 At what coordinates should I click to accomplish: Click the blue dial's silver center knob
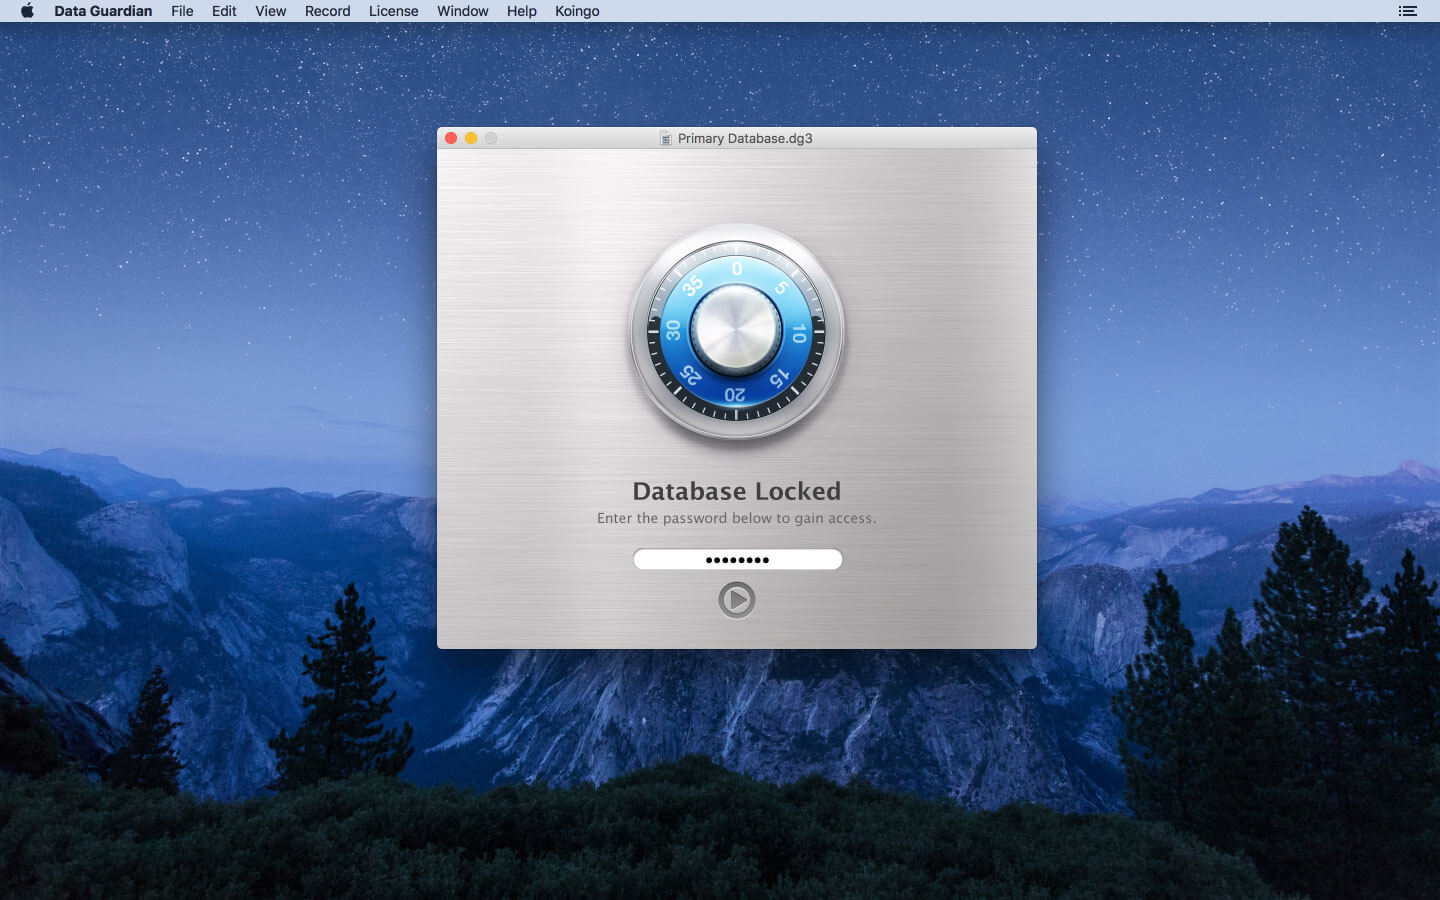pos(736,330)
